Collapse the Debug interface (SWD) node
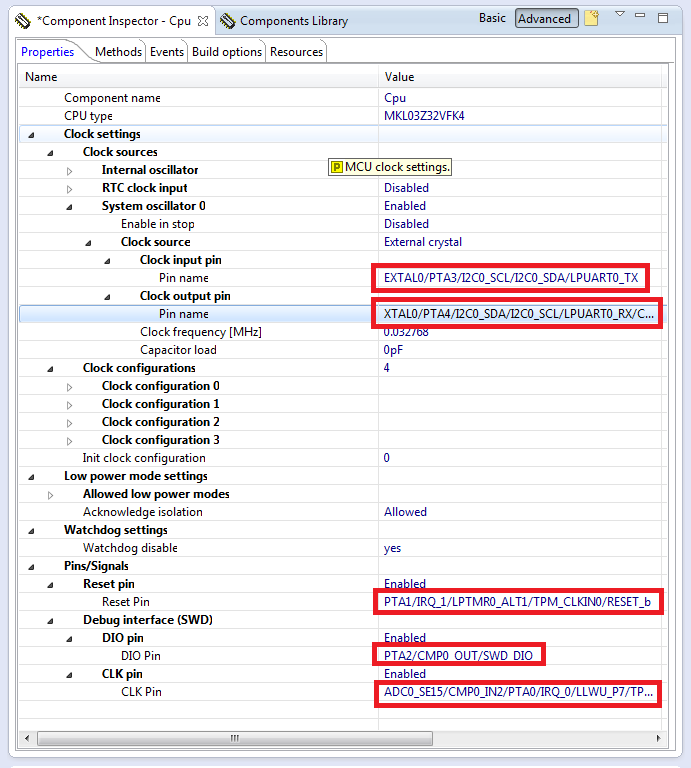 point(50,621)
